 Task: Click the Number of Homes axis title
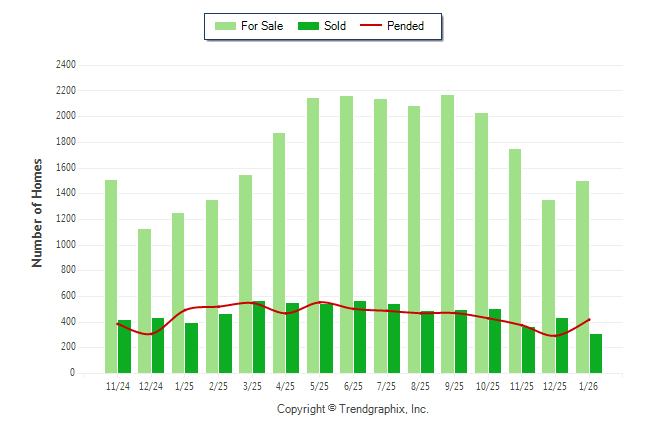(x=38, y=212)
